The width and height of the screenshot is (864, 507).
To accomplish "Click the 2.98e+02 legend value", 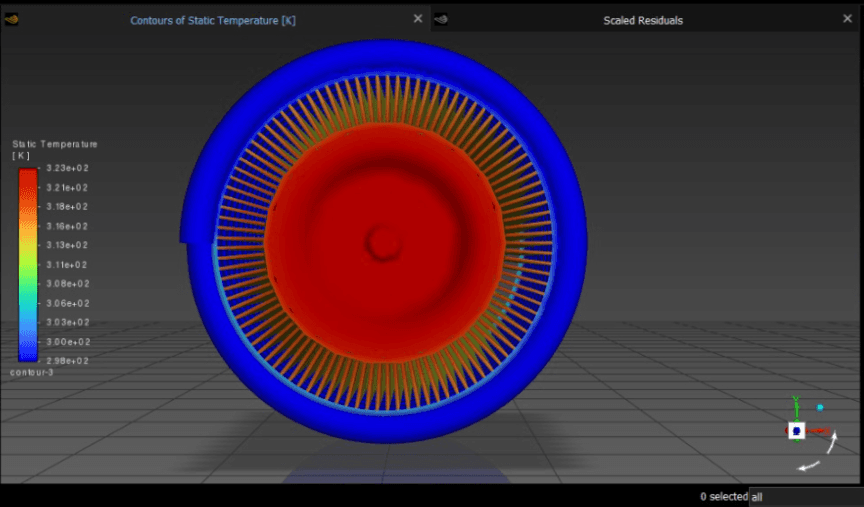I will [67, 361].
